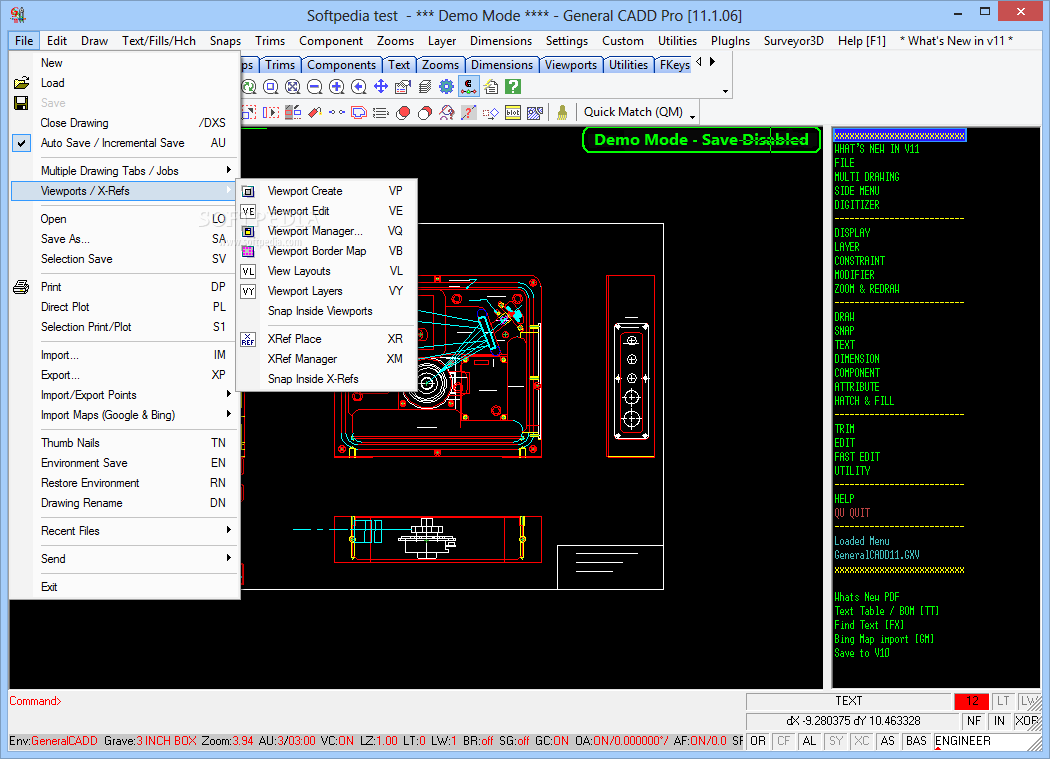This screenshot has height=759, width=1050.
Task: Select Viewport Manager... from submenu
Action: point(328,231)
